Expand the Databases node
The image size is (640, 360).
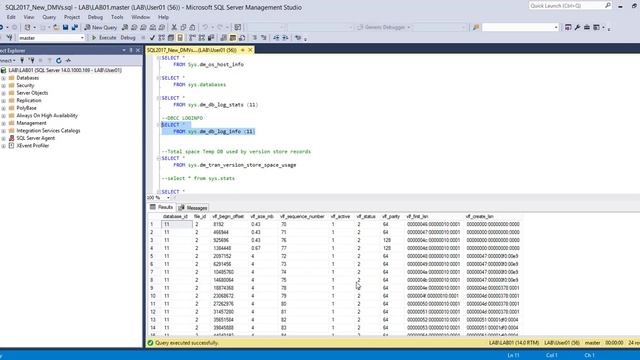[x=3, y=78]
